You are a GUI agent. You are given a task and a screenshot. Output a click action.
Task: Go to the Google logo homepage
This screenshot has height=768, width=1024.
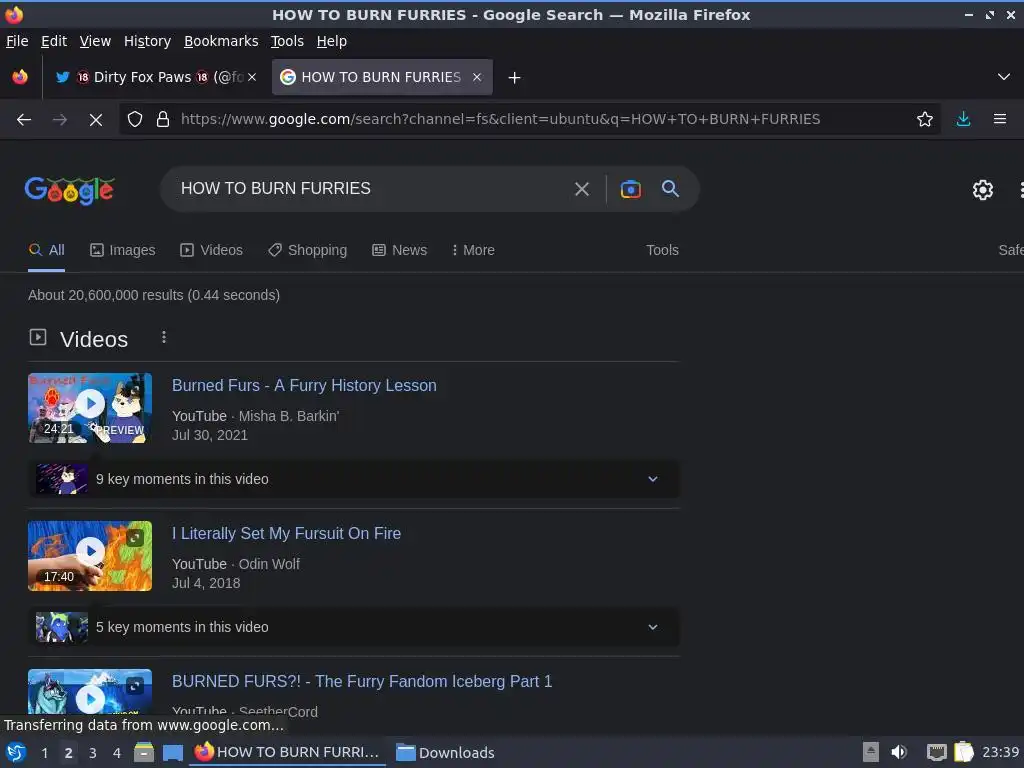point(70,190)
